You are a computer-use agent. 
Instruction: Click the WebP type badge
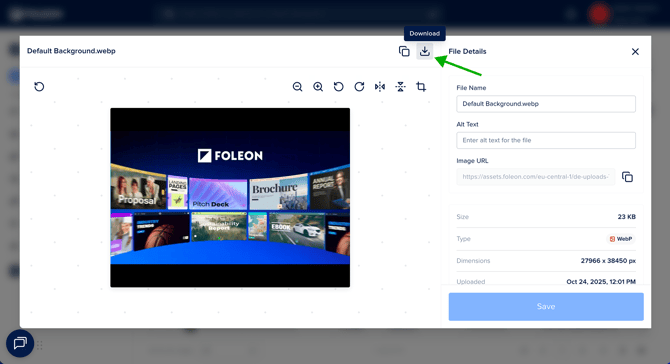point(621,239)
